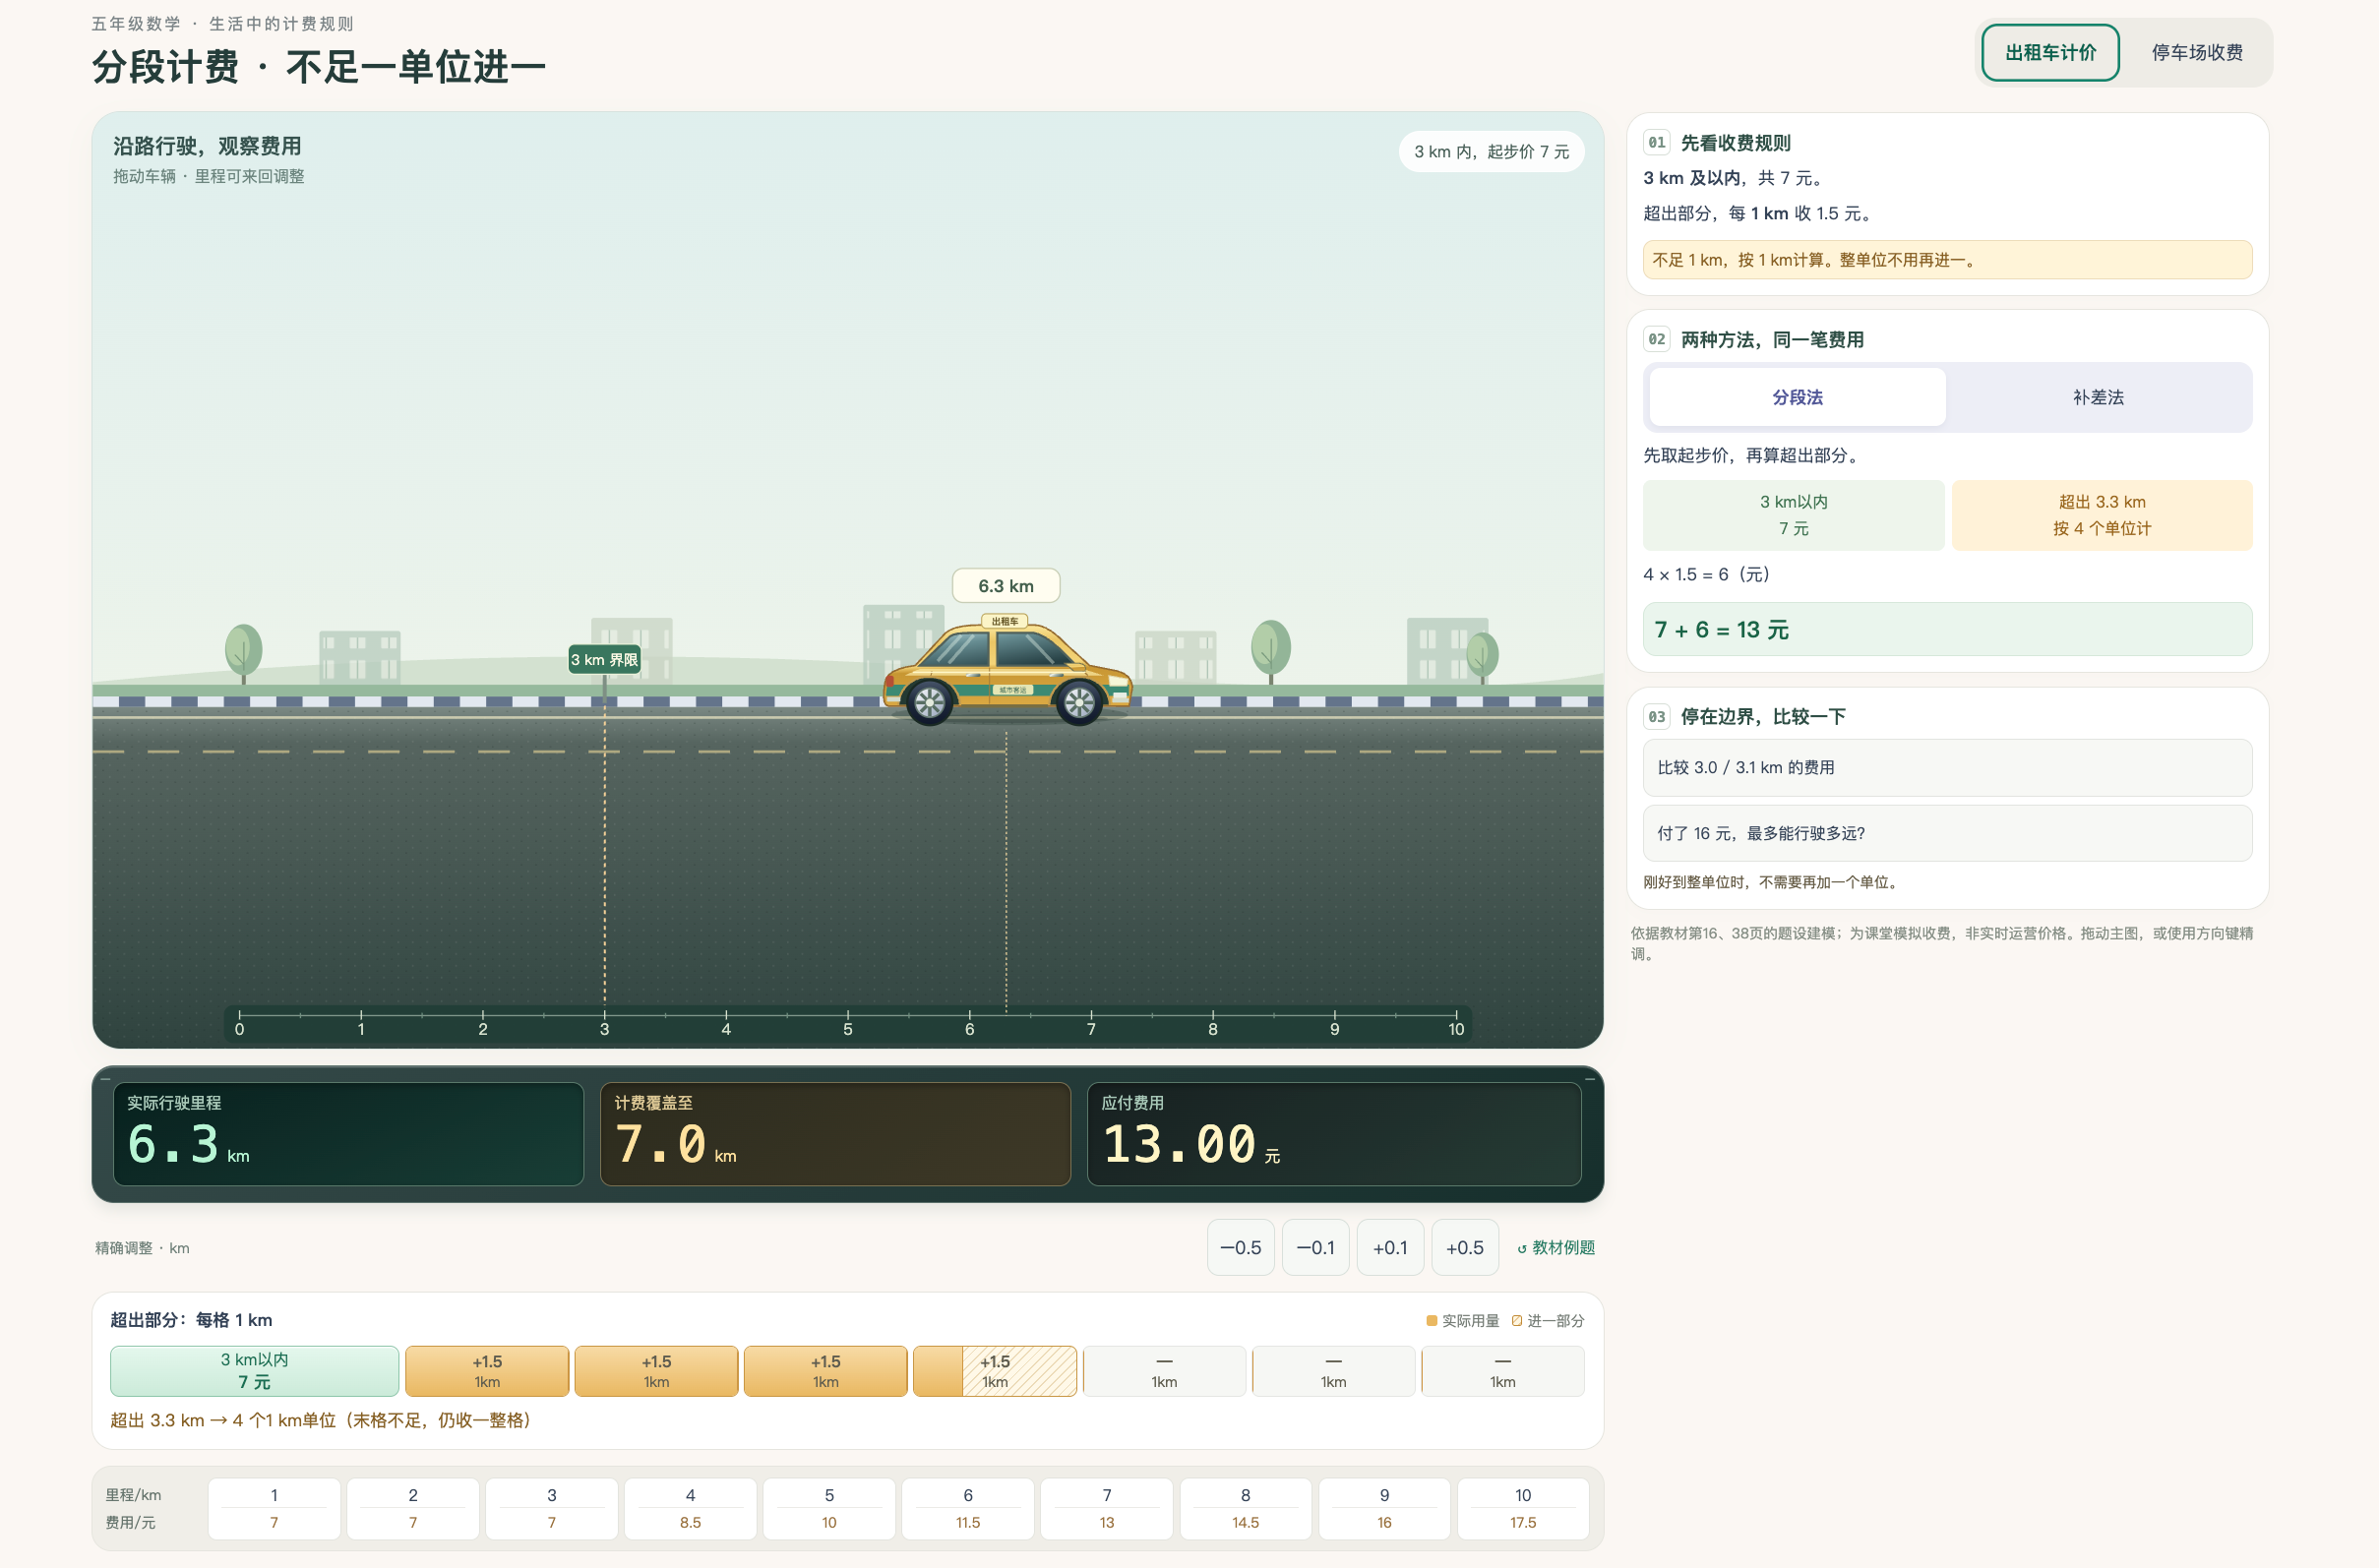Select the 补差法 method tab
This screenshot has width=2379, height=1568.
(x=2098, y=397)
